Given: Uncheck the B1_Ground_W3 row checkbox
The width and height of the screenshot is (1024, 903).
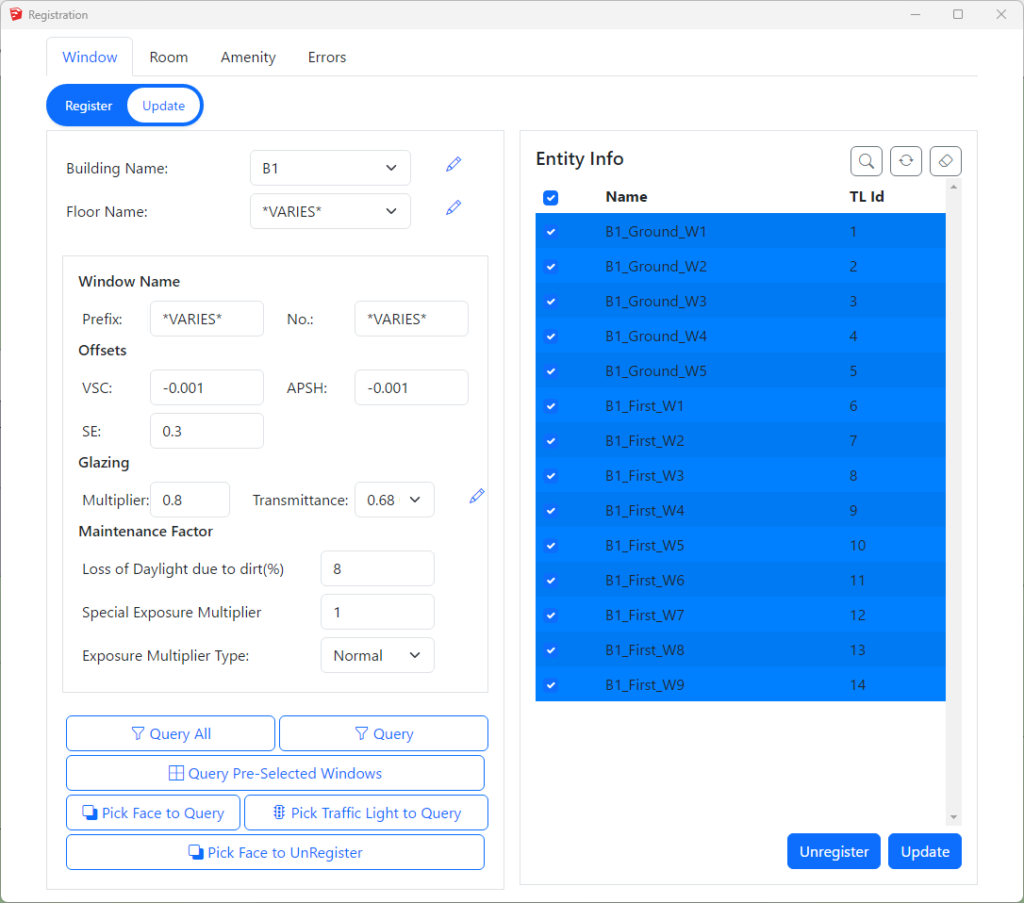Looking at the screenshot, I should (550, 302).
